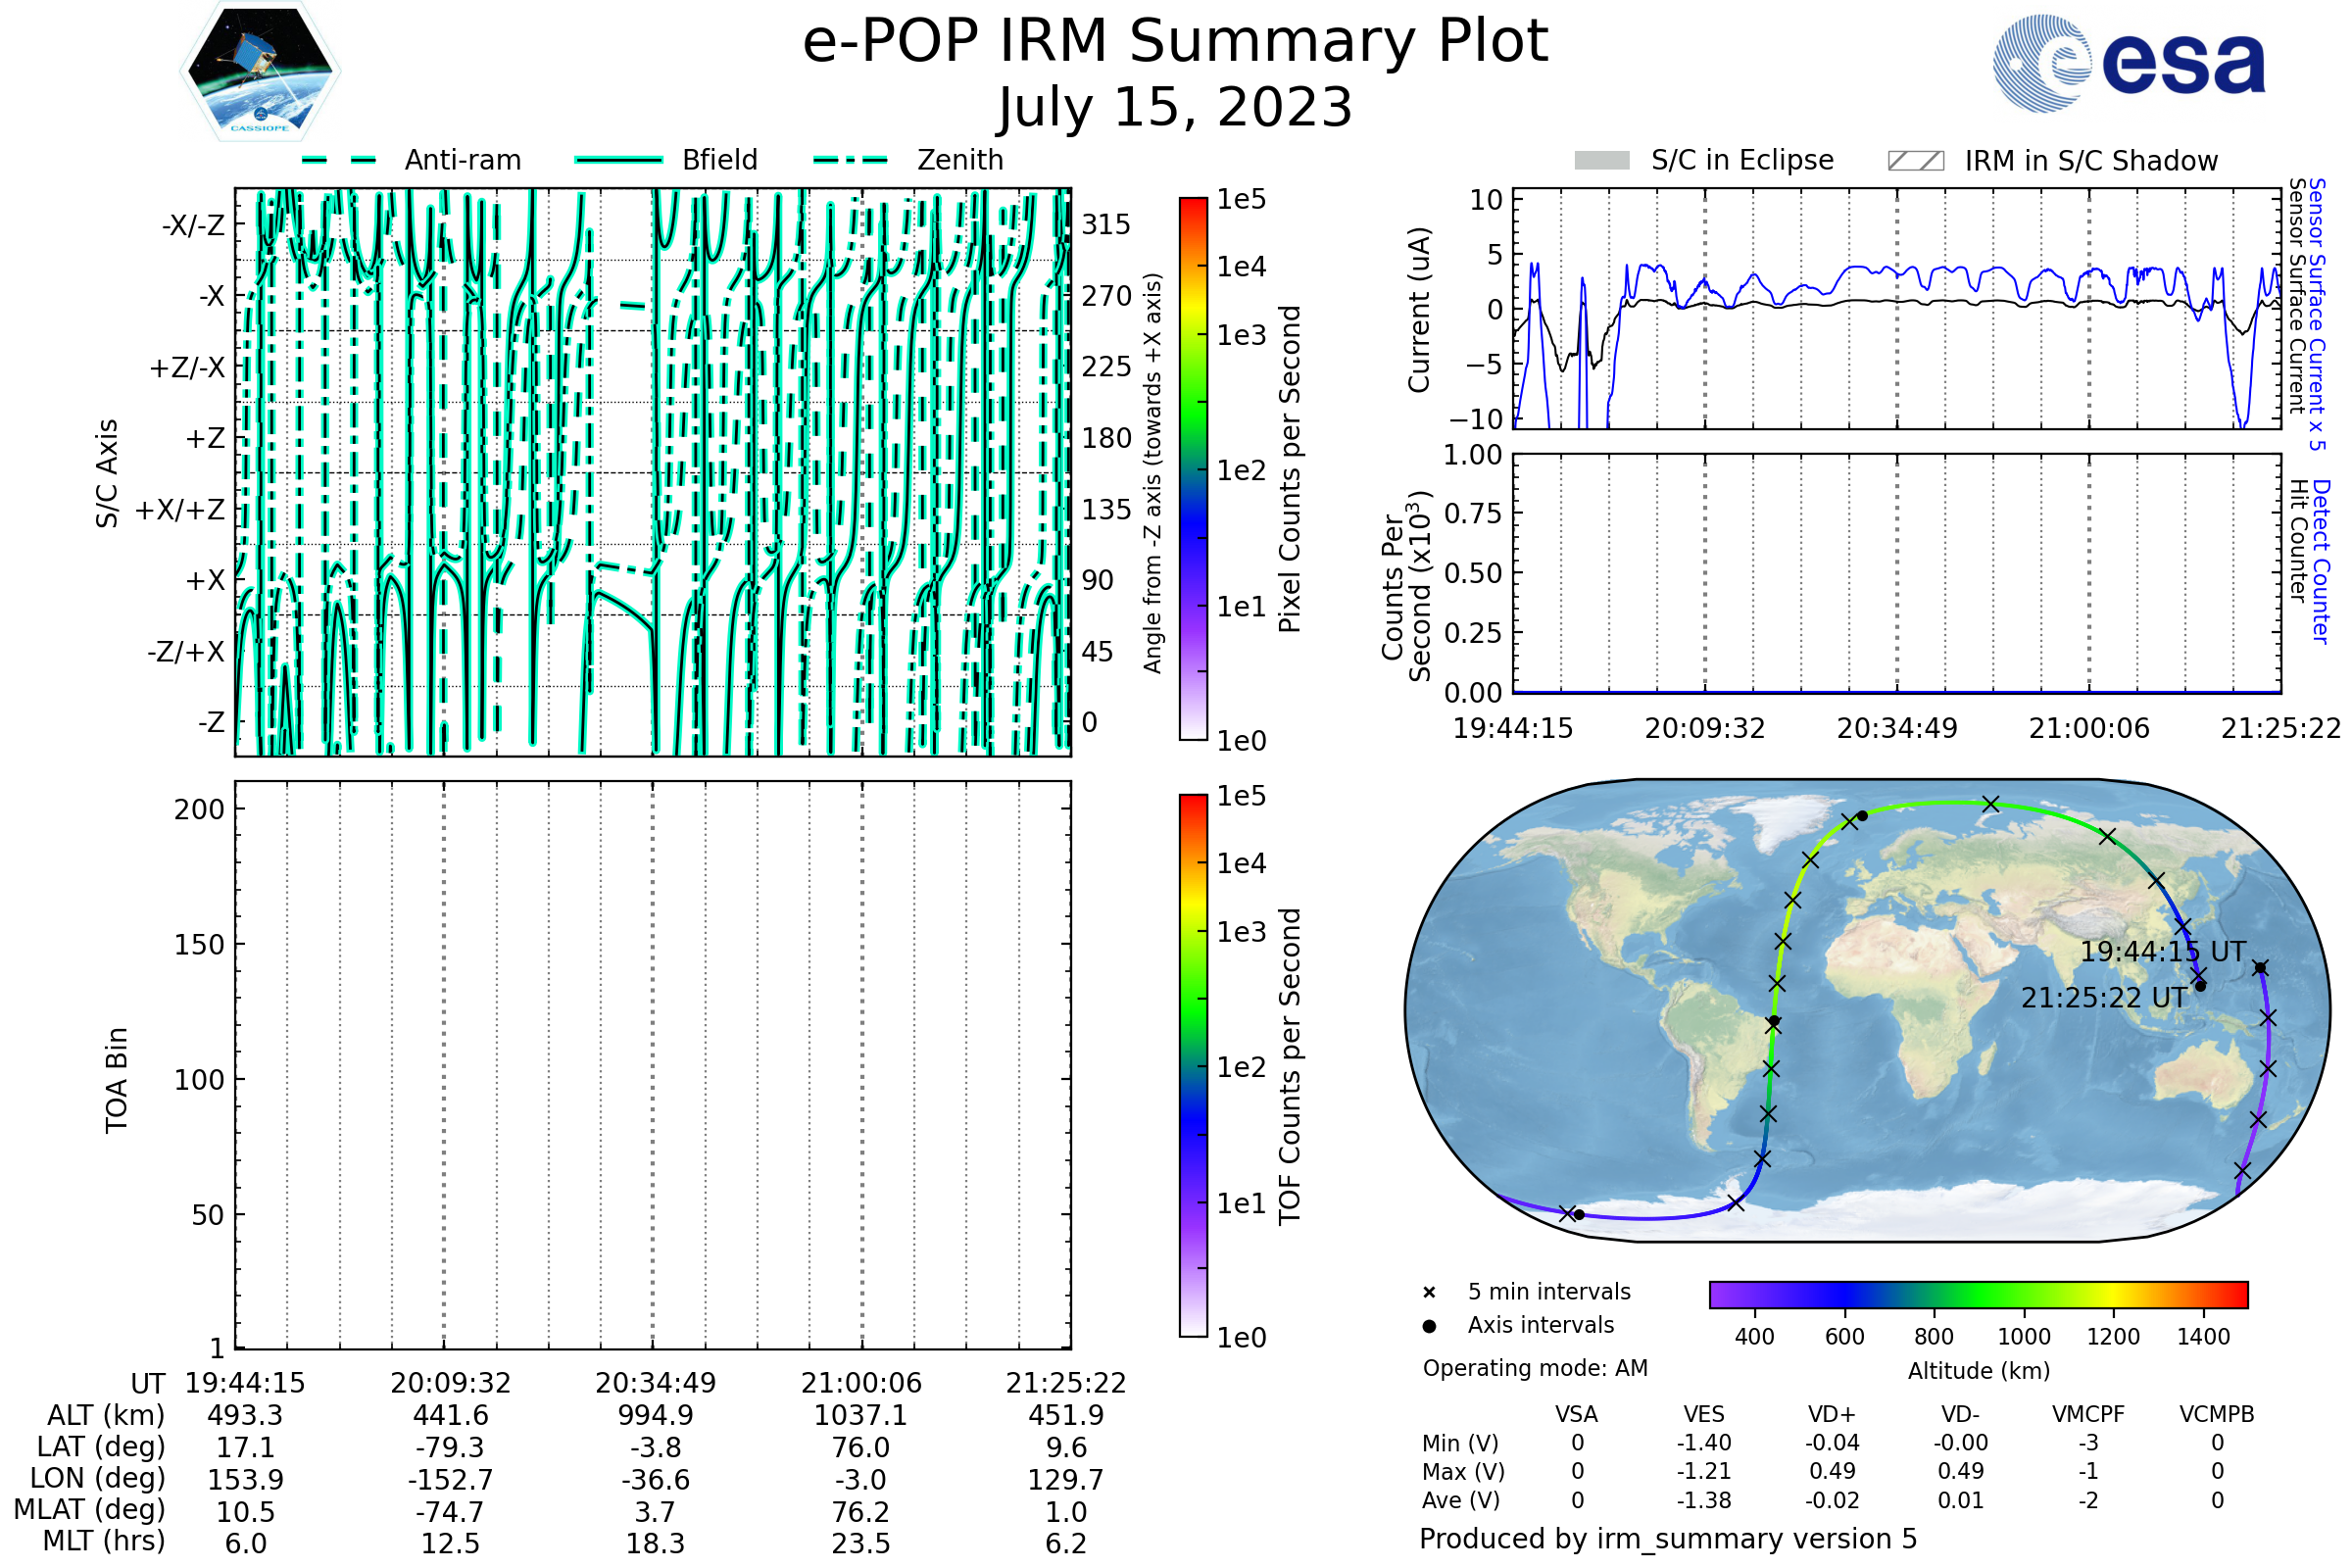Screen dimensions: 2352x1568
Task: Click the Pixel Counts per Second colorbar
Action: coord(1193,469)
